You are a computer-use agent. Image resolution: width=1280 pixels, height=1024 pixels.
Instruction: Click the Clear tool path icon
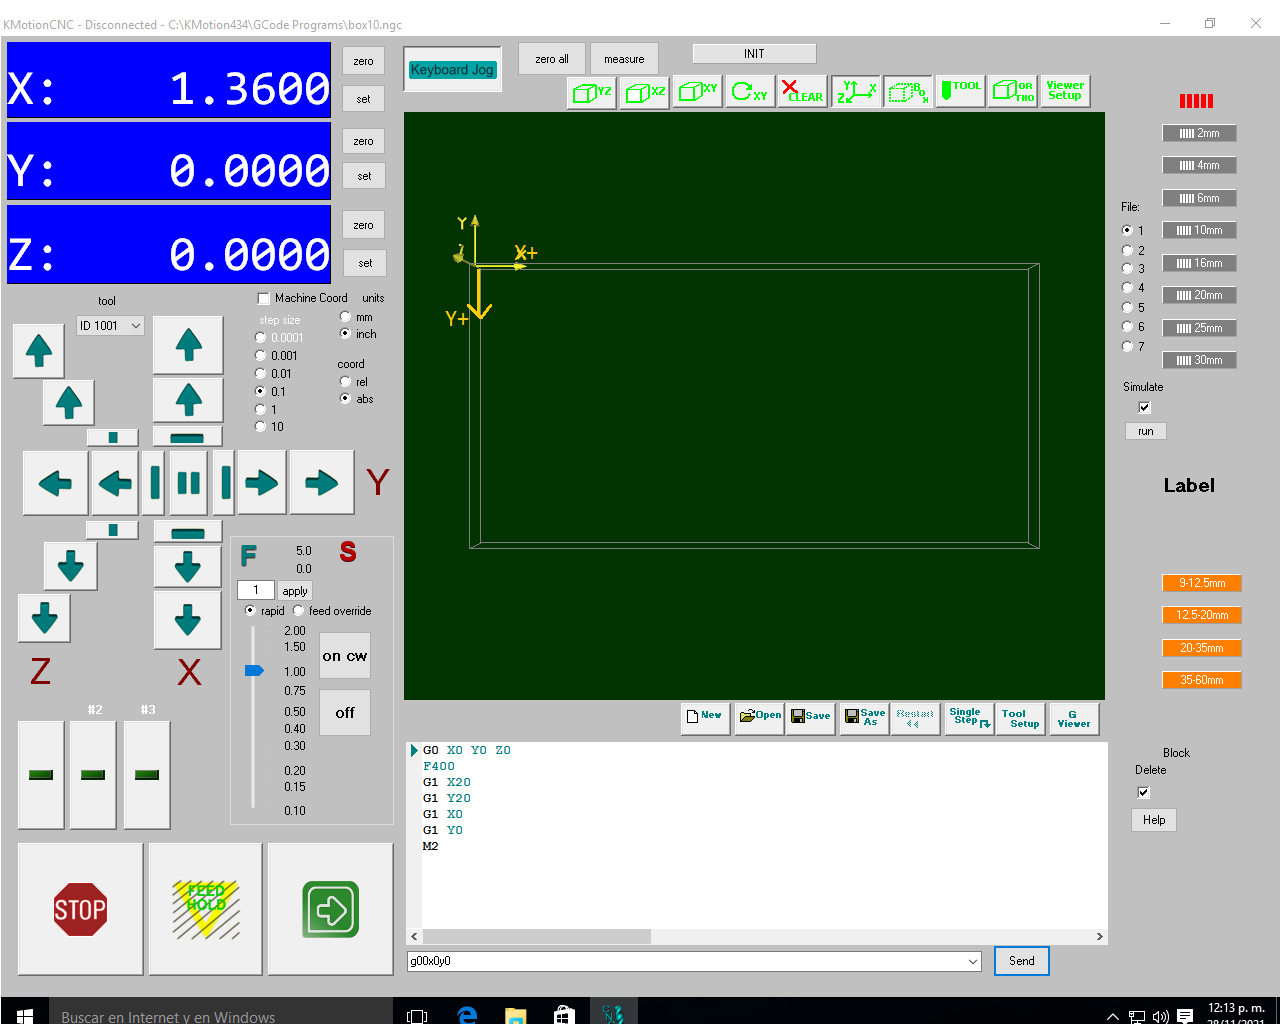click(x=802, y=92)
